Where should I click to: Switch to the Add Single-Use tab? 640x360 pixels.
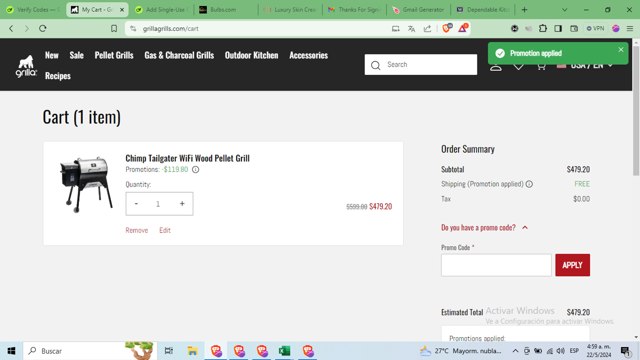(161, 9)
